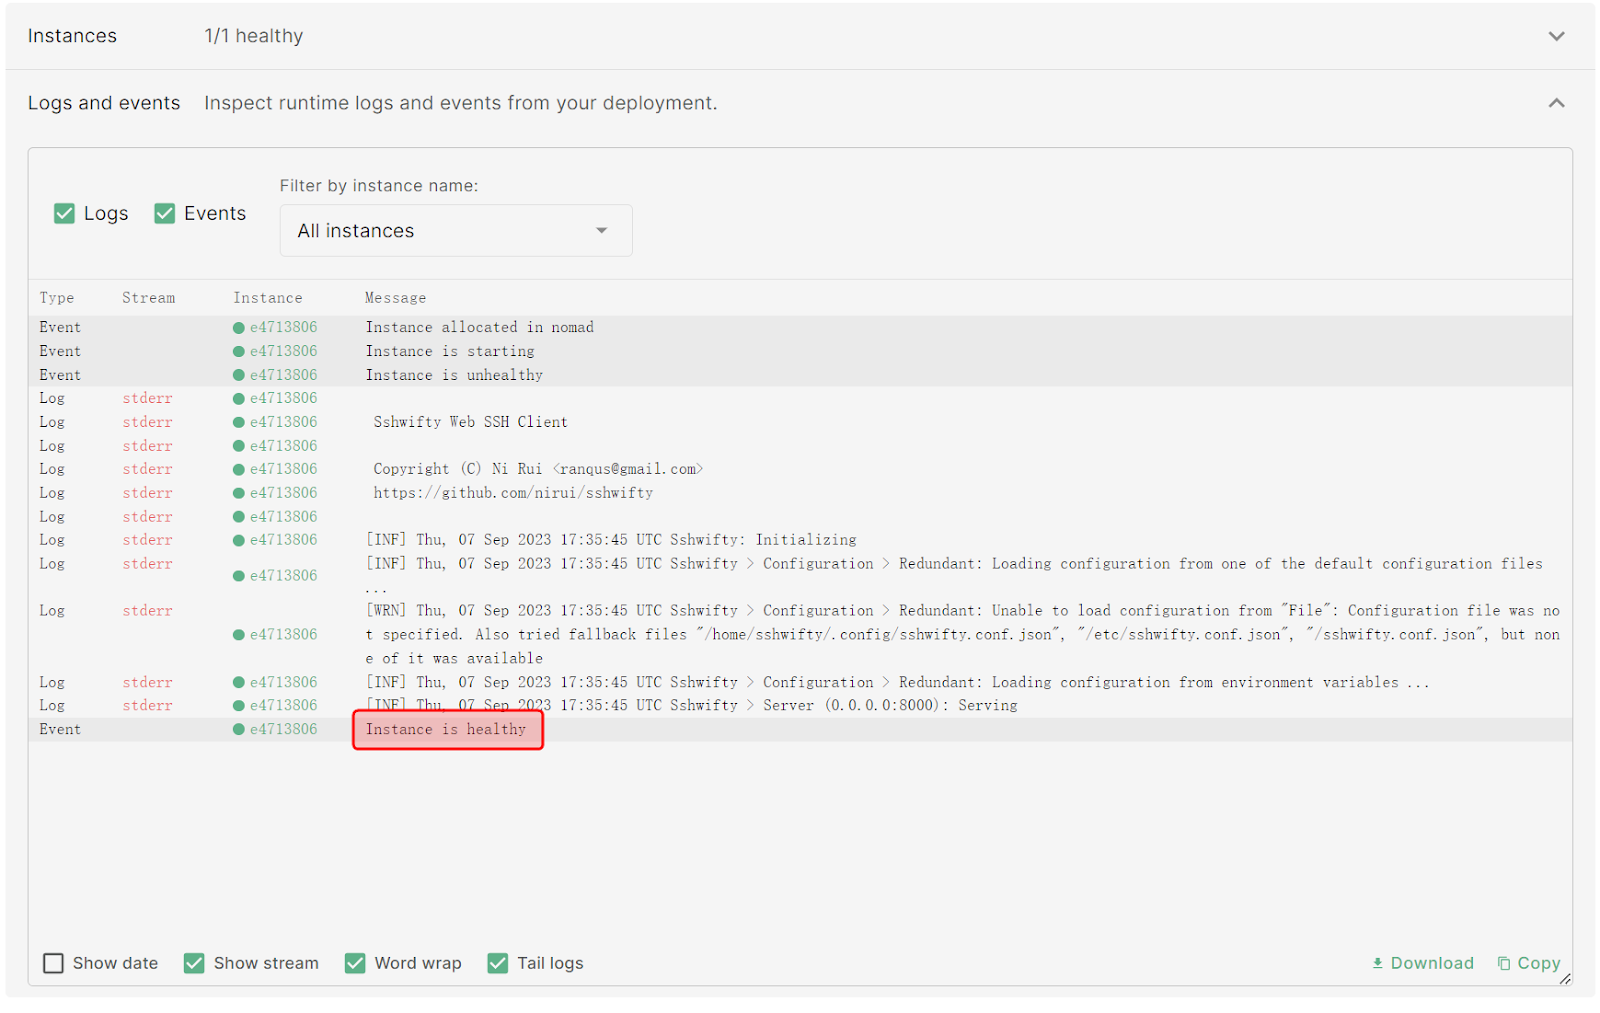
Task: Uncheck the Events checkbox
Action: pos(165,213)
